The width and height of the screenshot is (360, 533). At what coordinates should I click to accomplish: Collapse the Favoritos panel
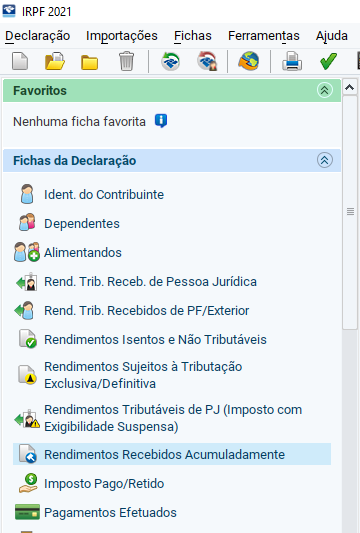325,90
